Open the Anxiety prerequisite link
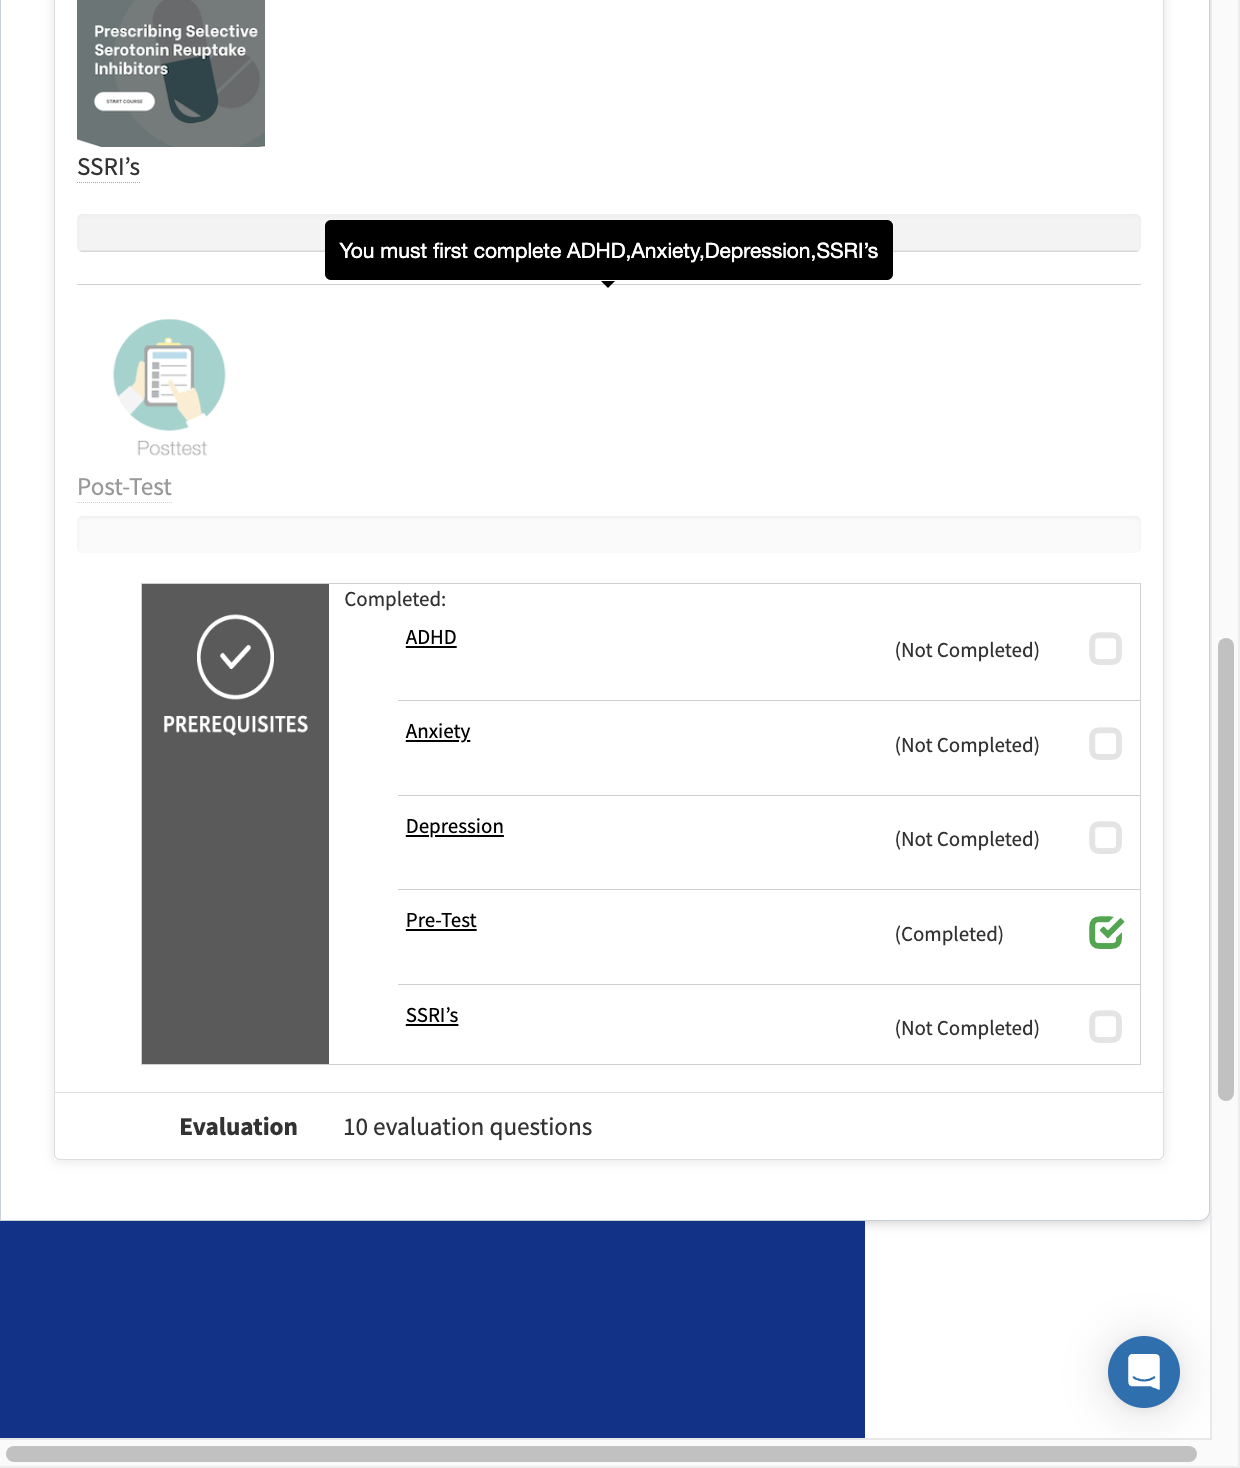The image size is (1240, 1468). coord(438,731)
